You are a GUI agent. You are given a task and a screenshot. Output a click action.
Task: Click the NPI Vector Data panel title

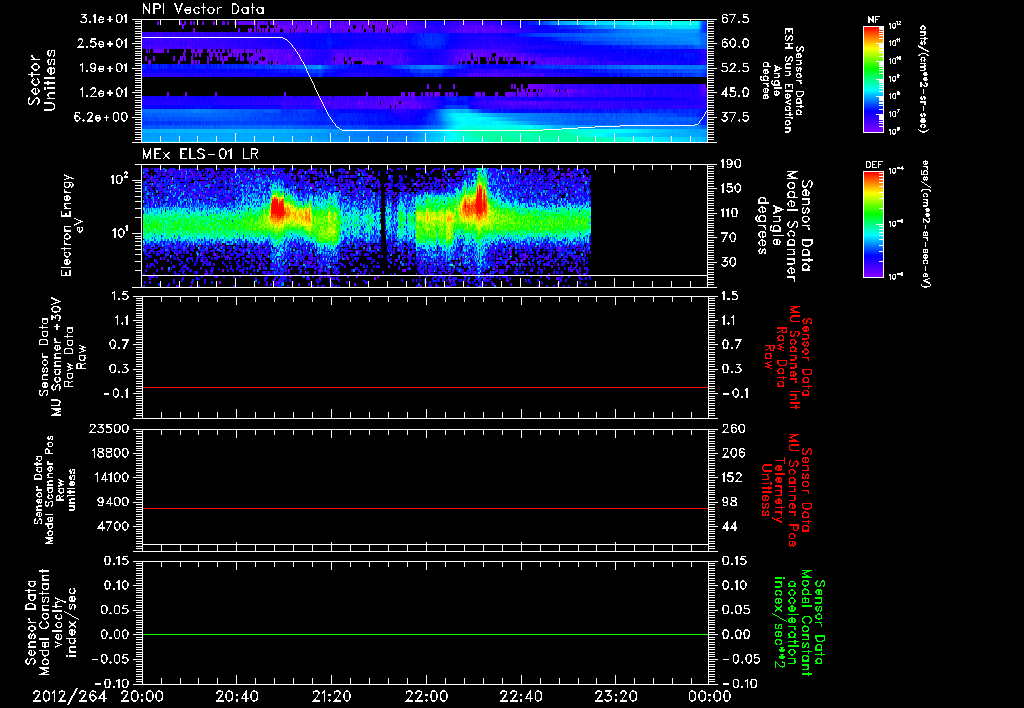pos(204,9)
